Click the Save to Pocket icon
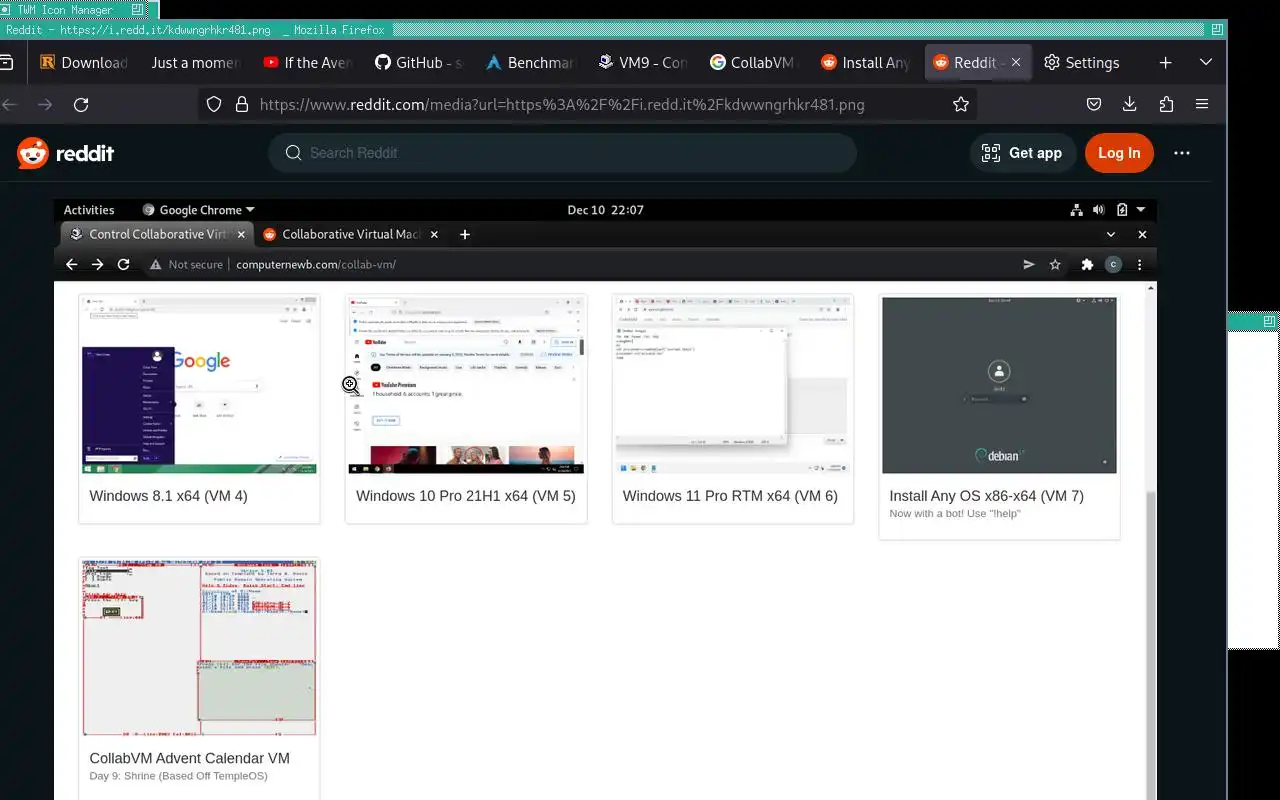Viewport: 1280px width, 800px height. (1094, 104)
